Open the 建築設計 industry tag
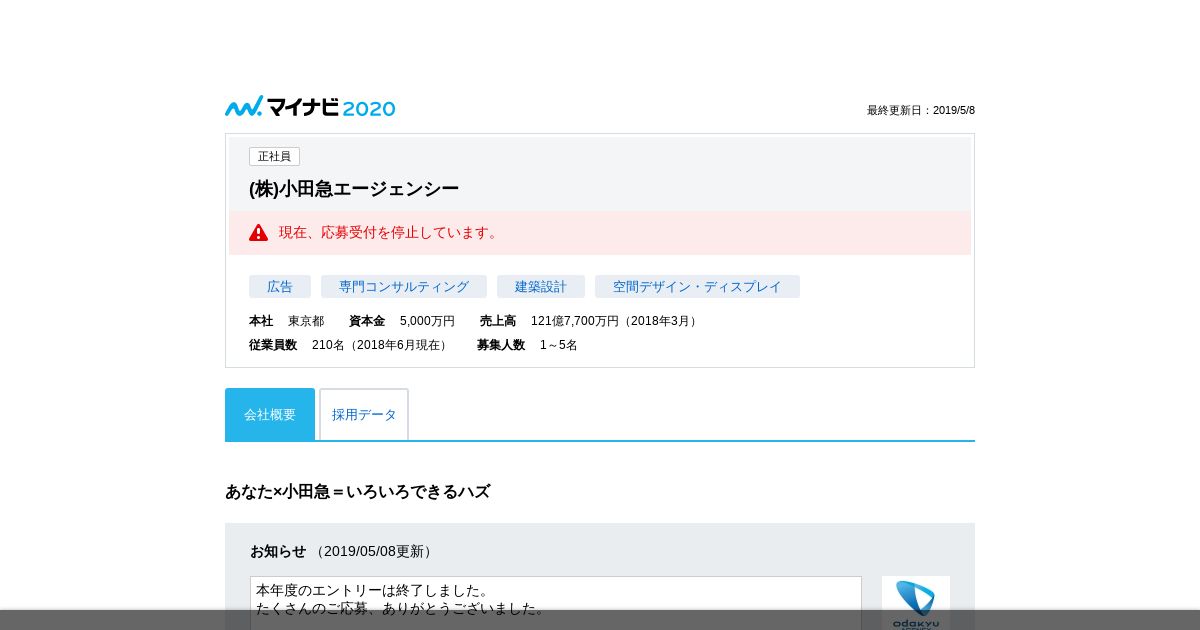This screenshot has height=630, width=1200. (541, 287)
